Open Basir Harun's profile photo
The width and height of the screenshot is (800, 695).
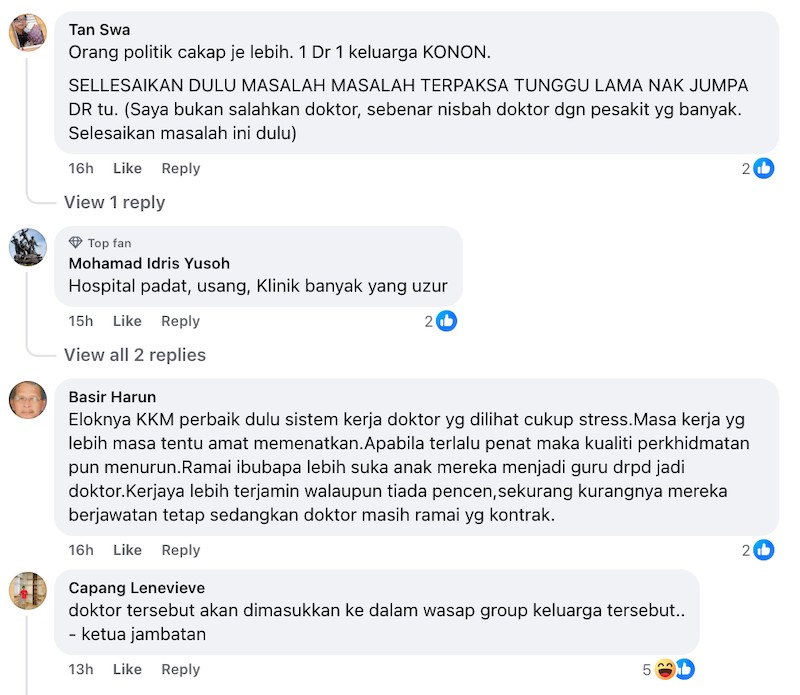(28, 400)
